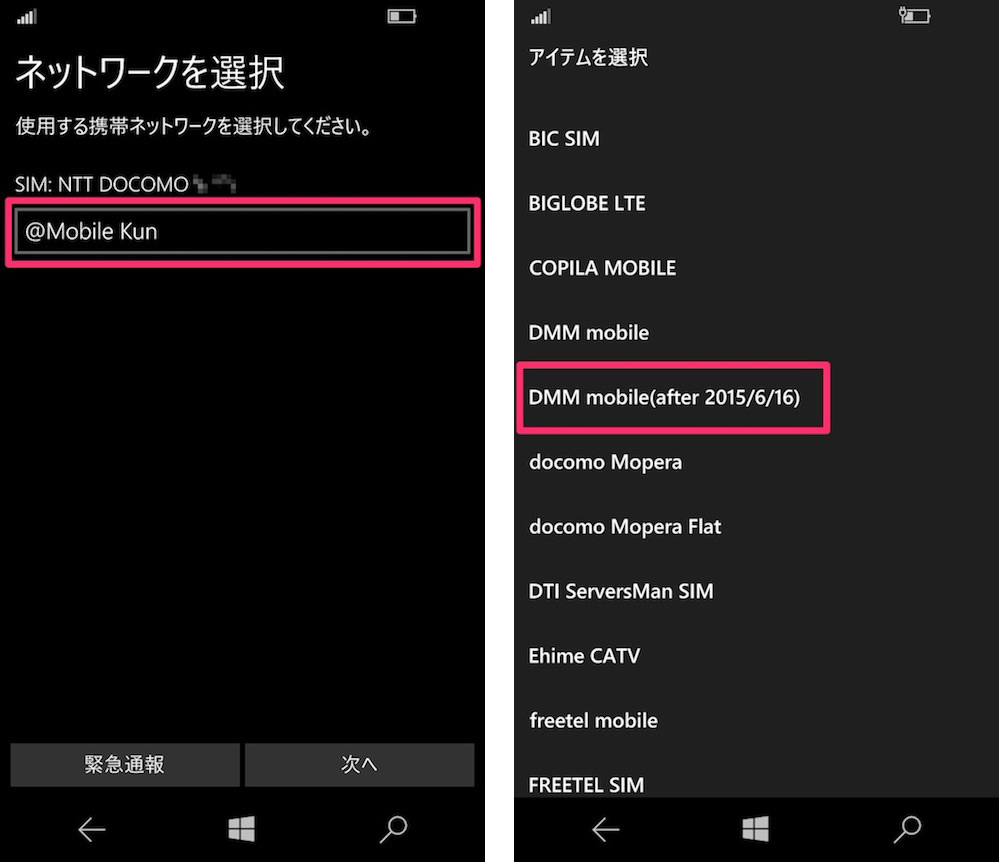Open the @Mobile Kun network dropdown

click(x=242, y=231)
